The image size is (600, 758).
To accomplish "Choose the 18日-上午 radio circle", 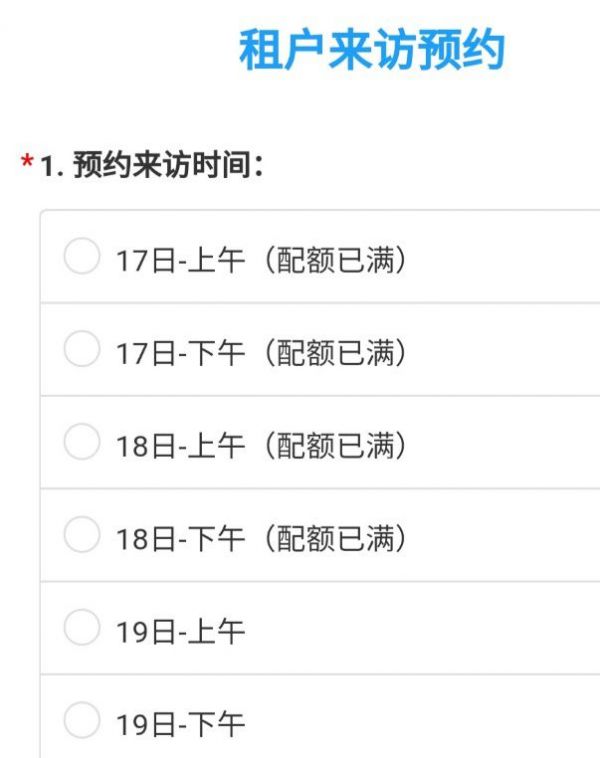I will click(x=81, y=443).
